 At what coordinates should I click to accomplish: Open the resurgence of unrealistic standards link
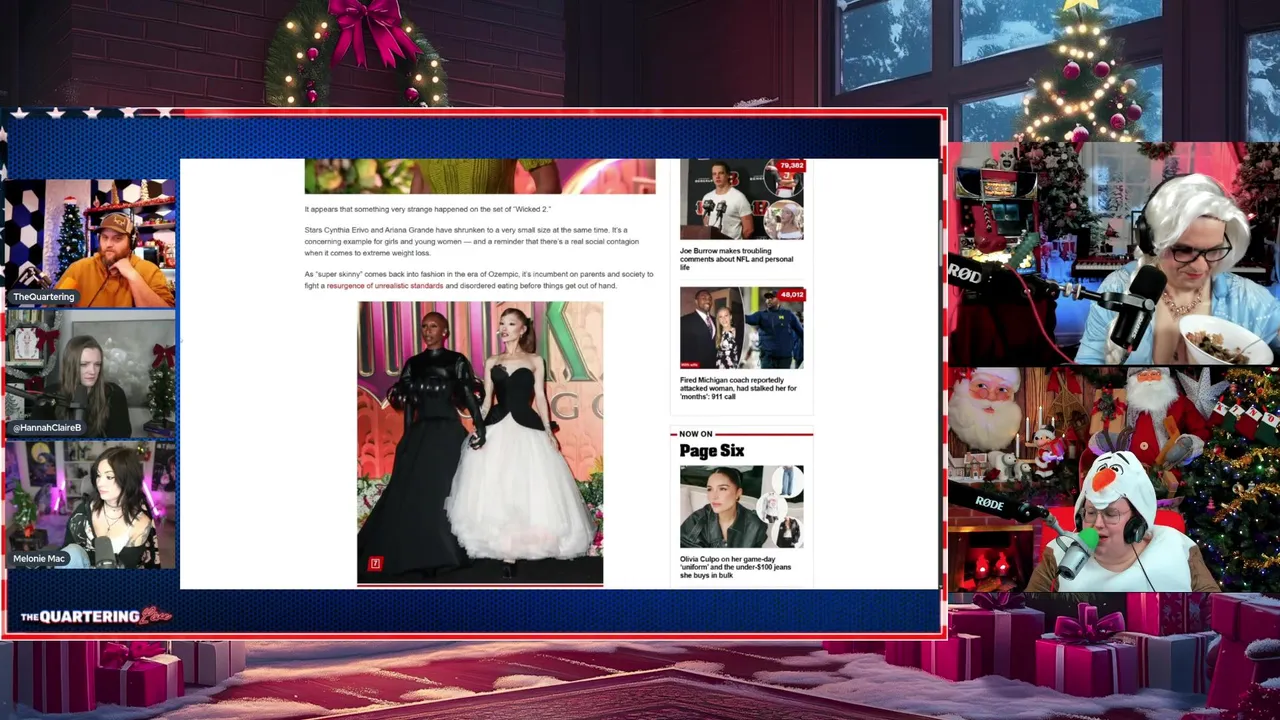[385, 286]
